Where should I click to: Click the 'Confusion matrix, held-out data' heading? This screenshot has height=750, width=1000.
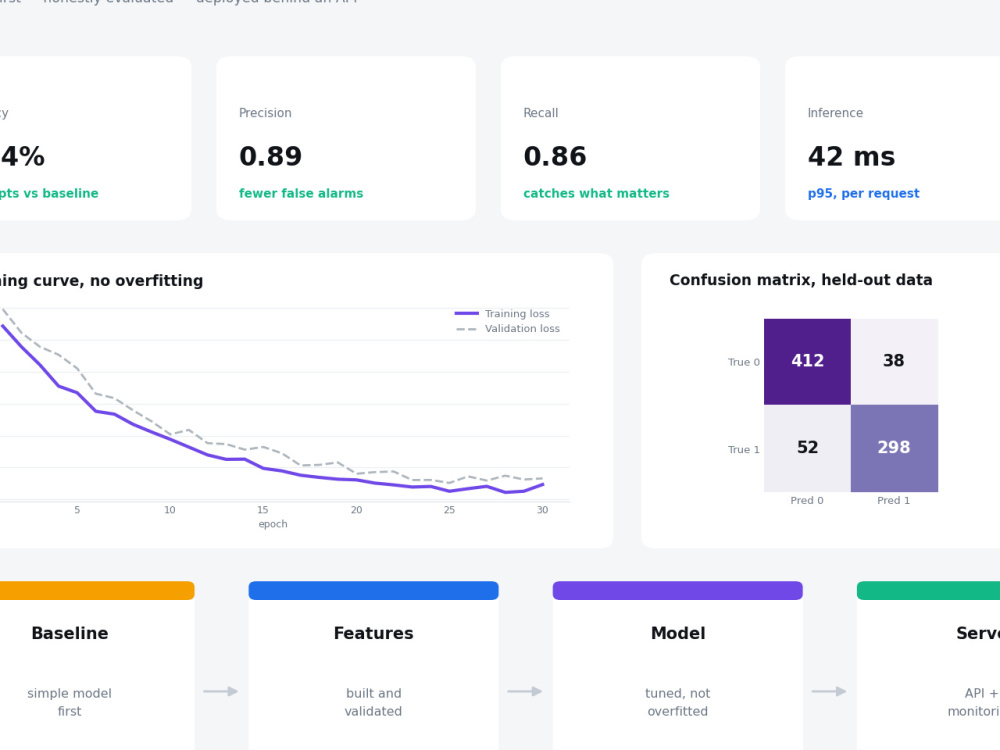point(800,280)
